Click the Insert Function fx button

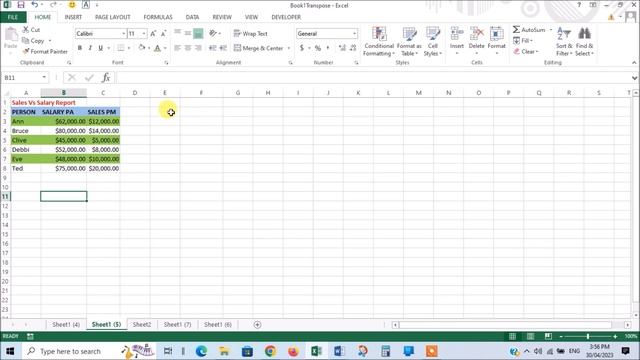tap(106, 77)
